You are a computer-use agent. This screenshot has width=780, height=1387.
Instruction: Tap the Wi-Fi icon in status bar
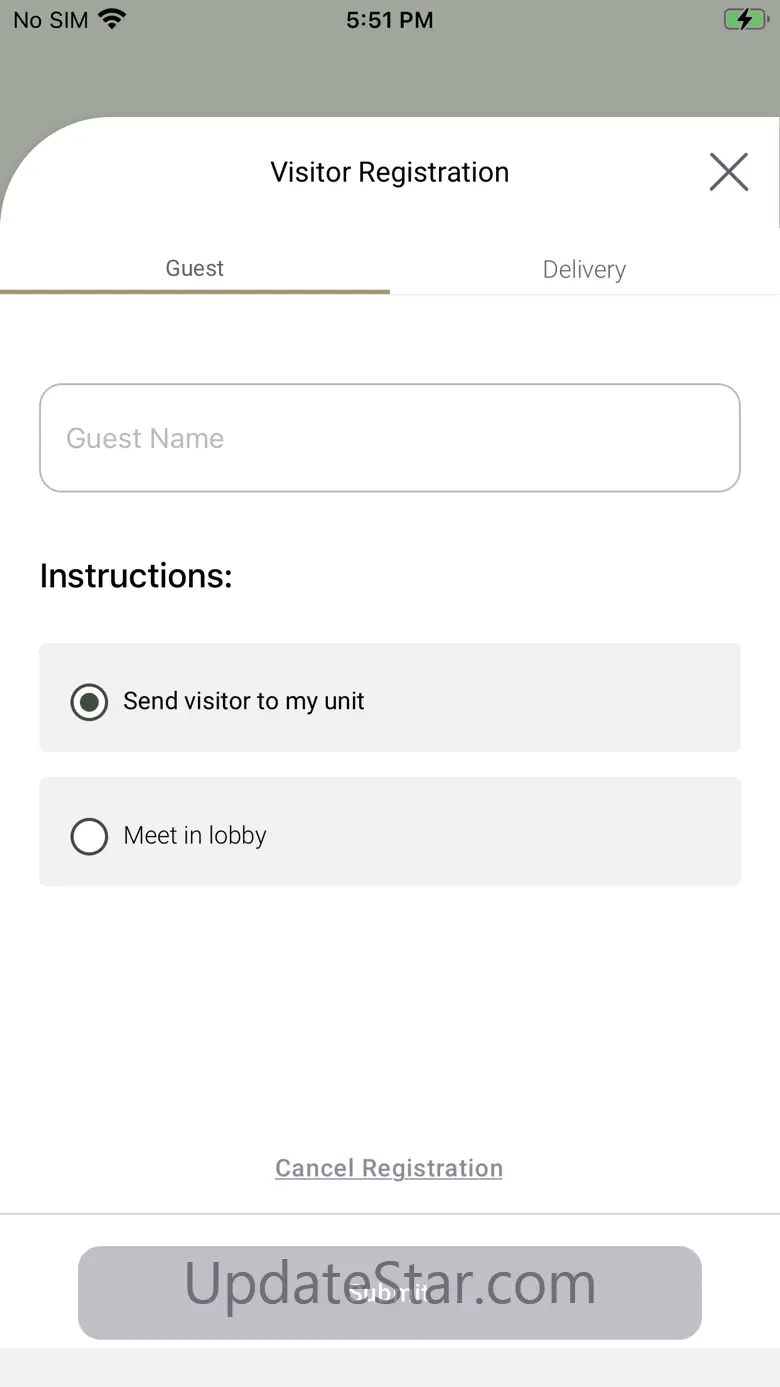click(x=112, y=19)
